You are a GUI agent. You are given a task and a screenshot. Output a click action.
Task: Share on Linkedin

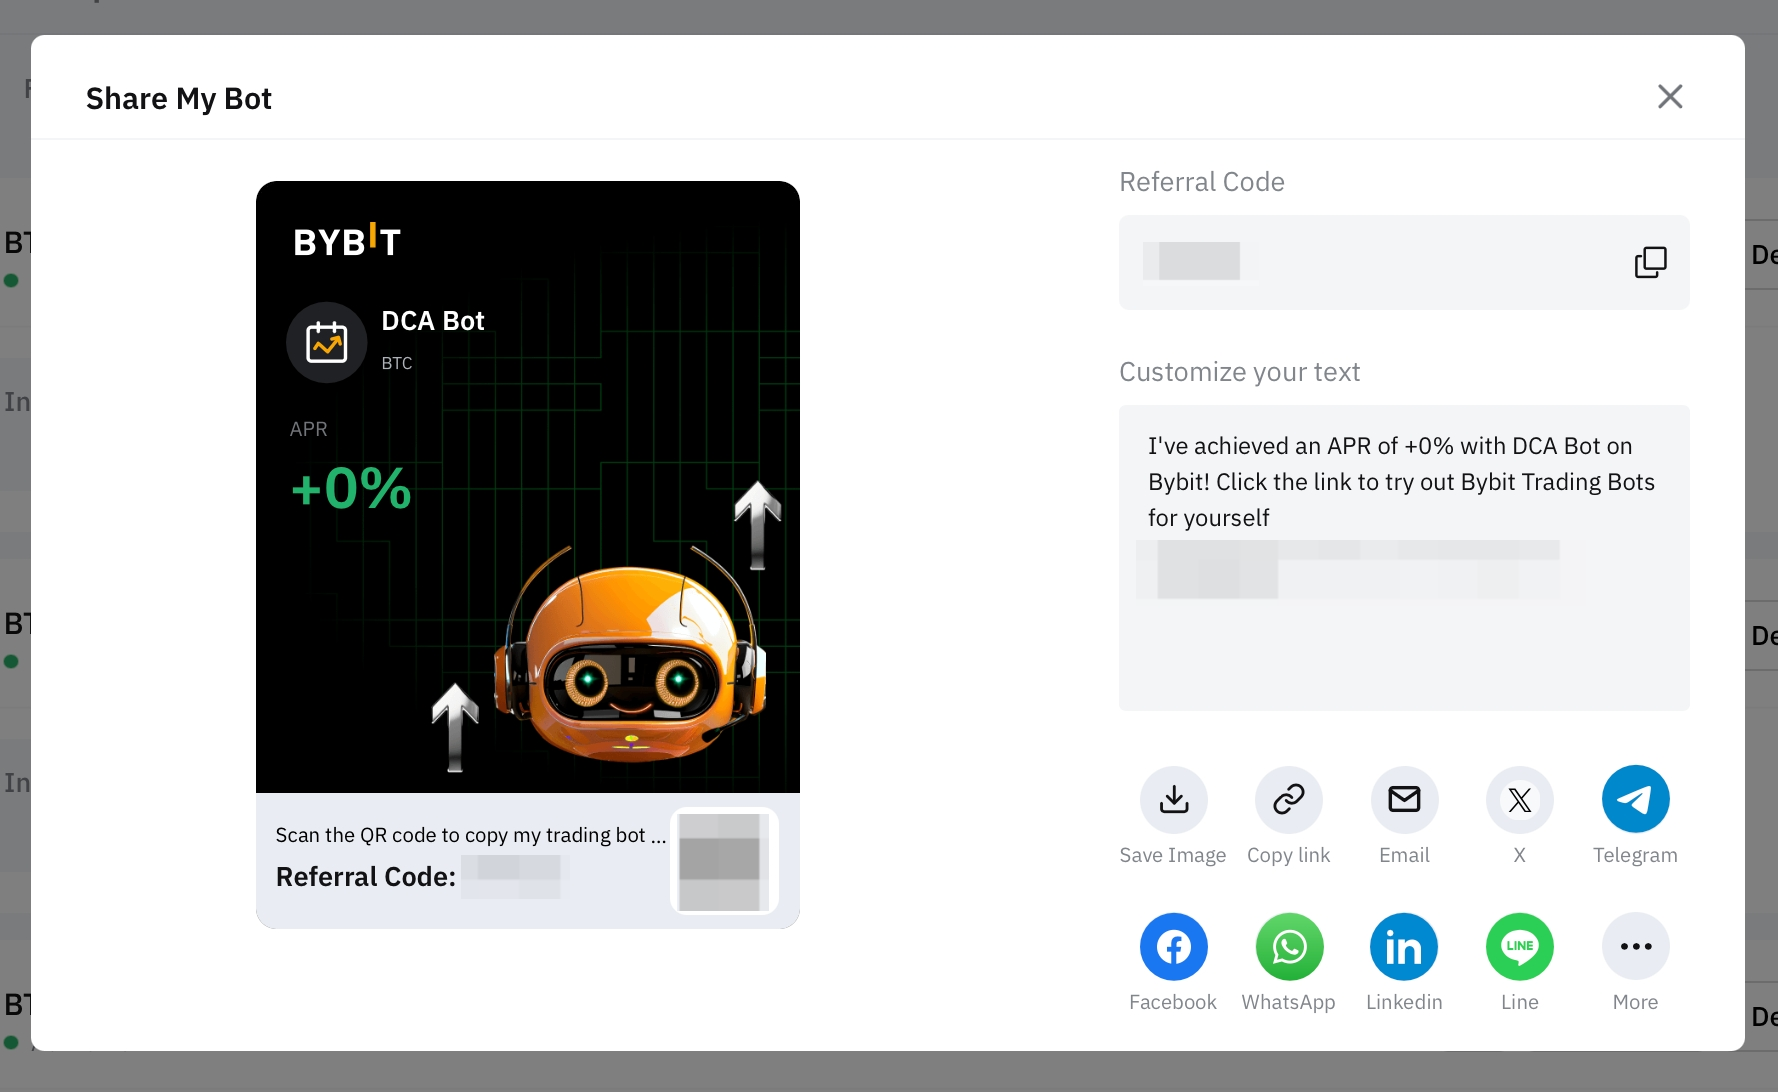pyautogui.click(x=1404, y=947)
